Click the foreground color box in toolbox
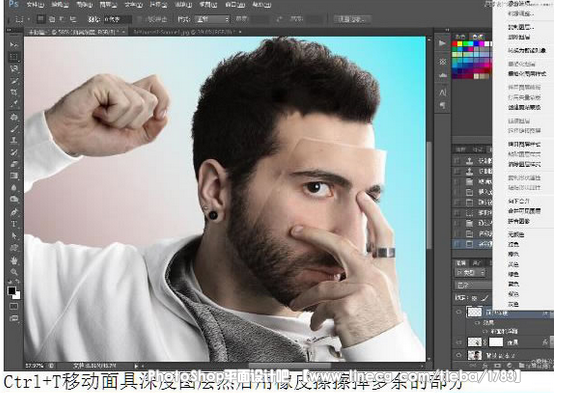The width and height of the screenshot is (571, 393). click(12, 290)
